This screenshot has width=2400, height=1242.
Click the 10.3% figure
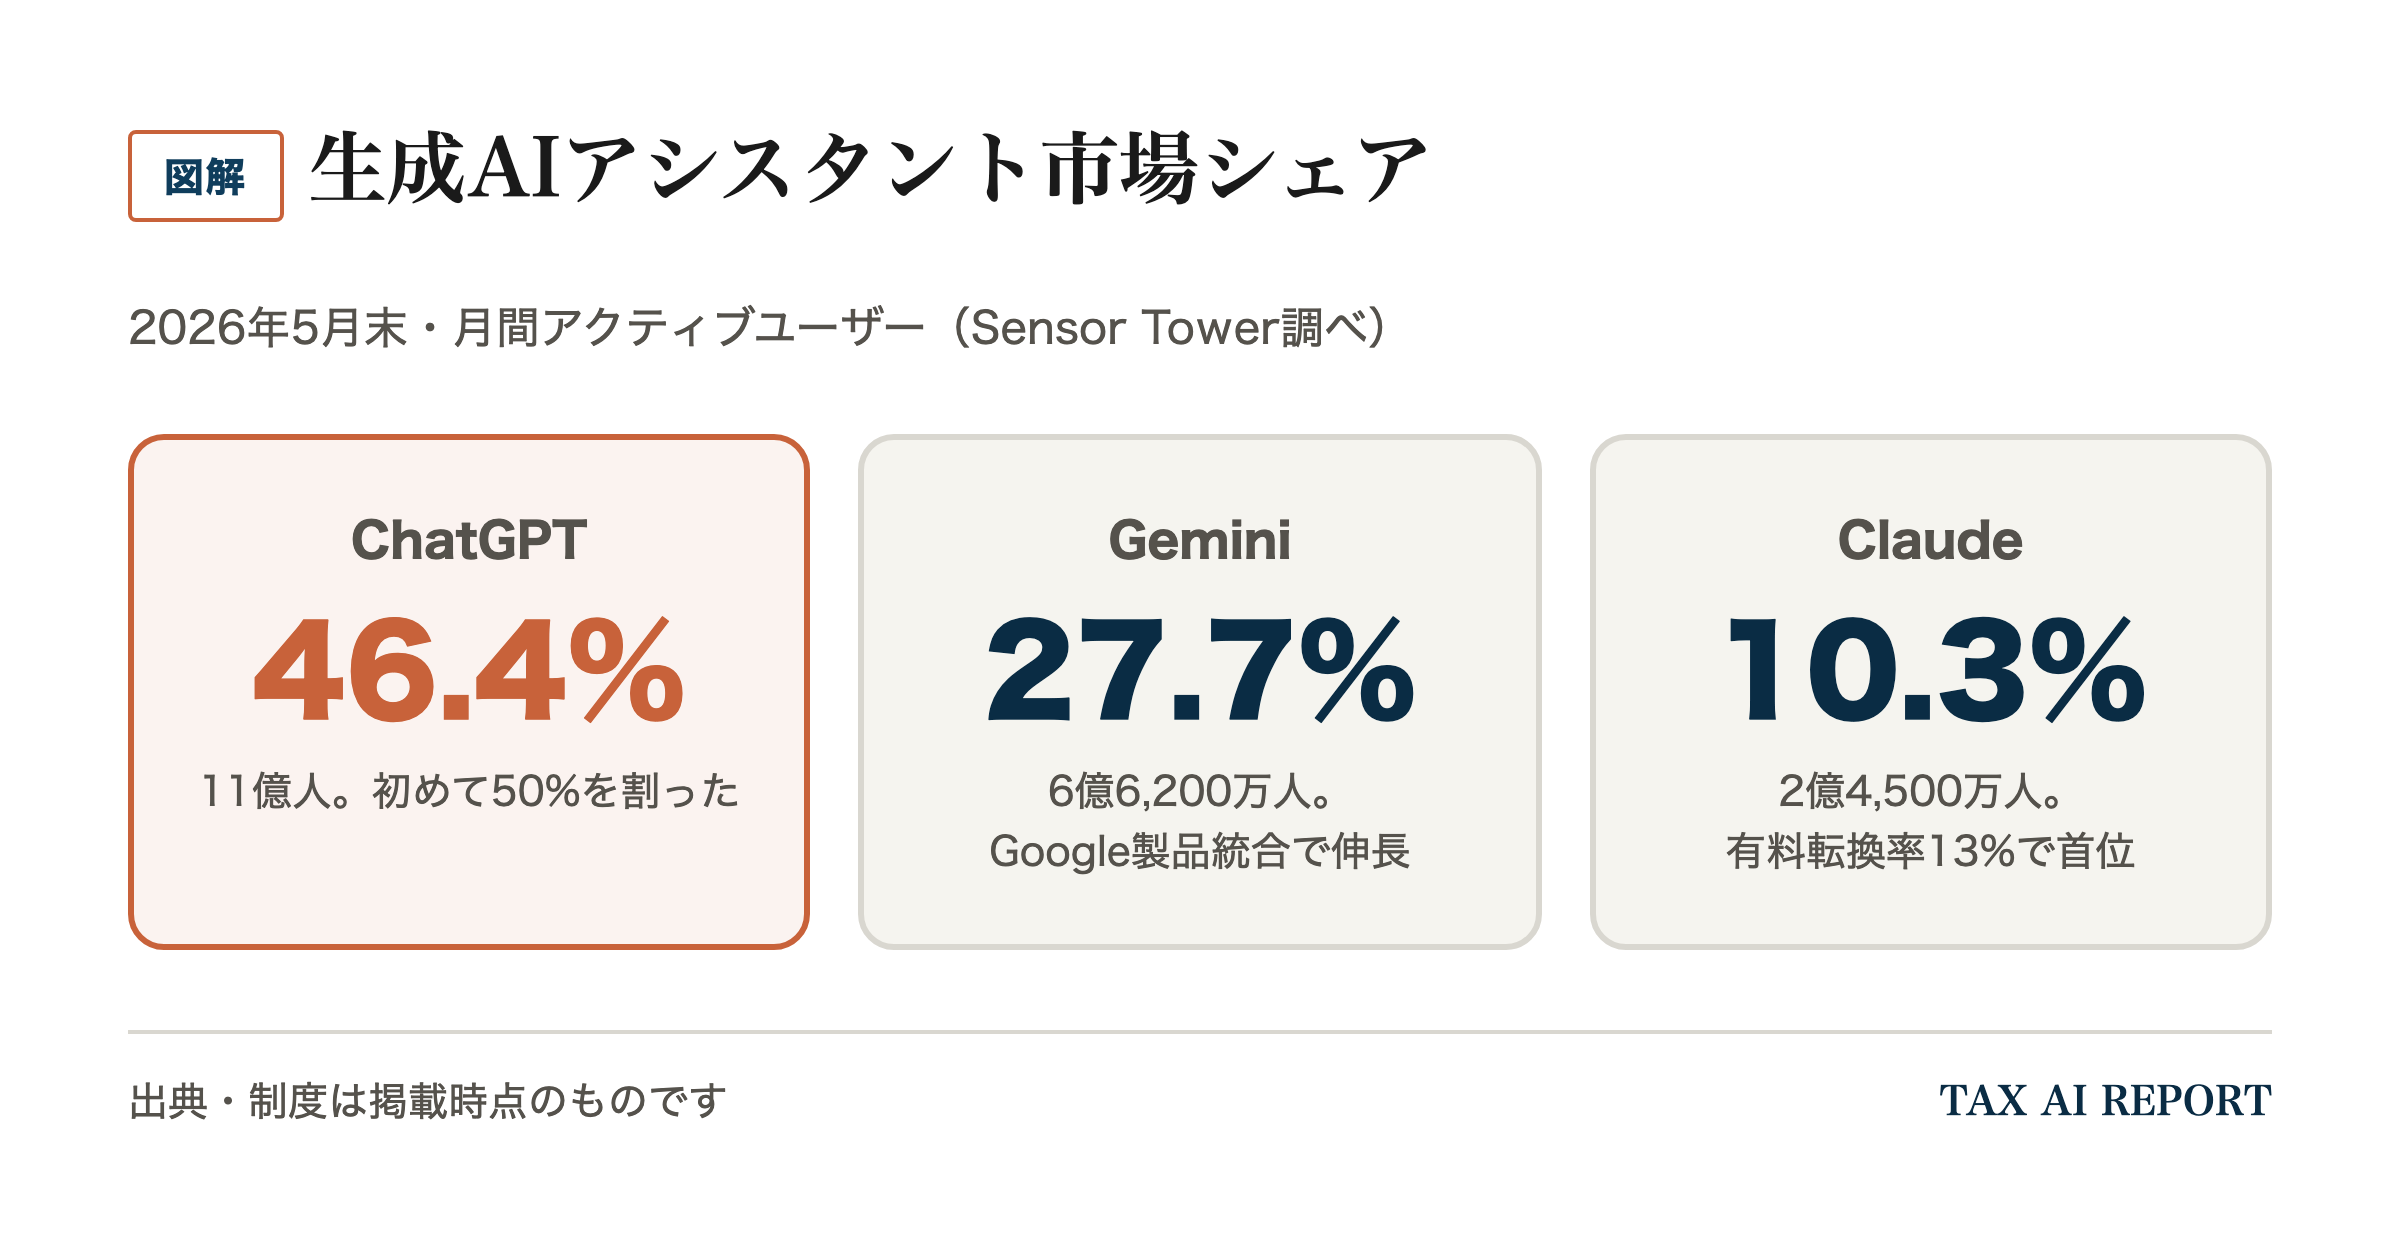pos(1936,670)
